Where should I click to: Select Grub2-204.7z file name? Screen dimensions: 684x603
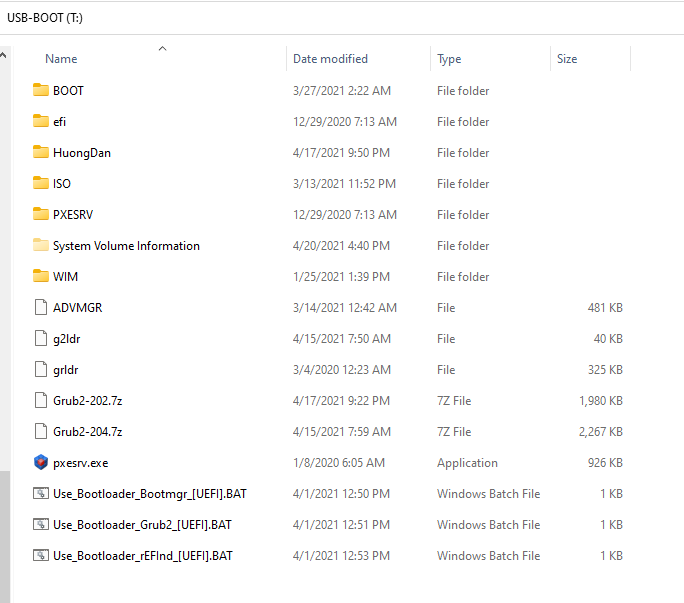tap(87, 432)
